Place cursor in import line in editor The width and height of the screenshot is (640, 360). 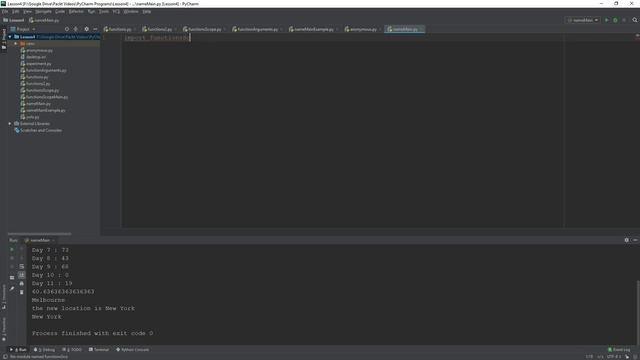click(157, 38)
